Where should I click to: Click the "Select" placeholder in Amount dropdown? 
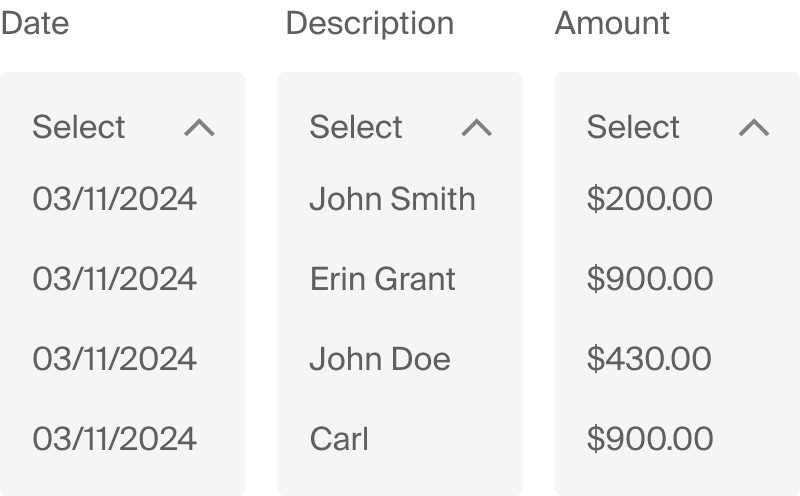tap(633, 127)
